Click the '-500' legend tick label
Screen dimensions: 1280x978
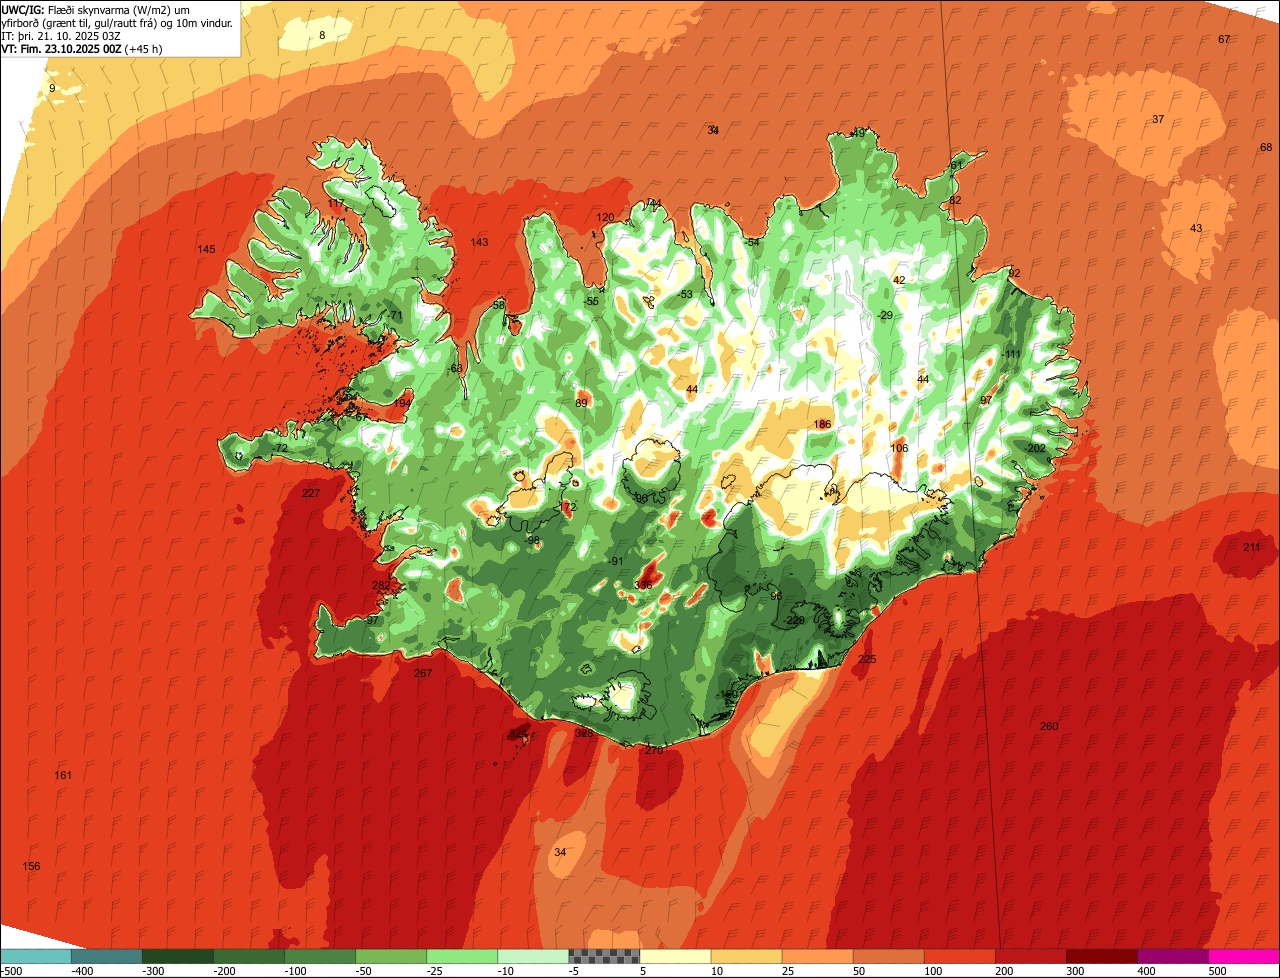pyautogui.click(x=12, y=971)
